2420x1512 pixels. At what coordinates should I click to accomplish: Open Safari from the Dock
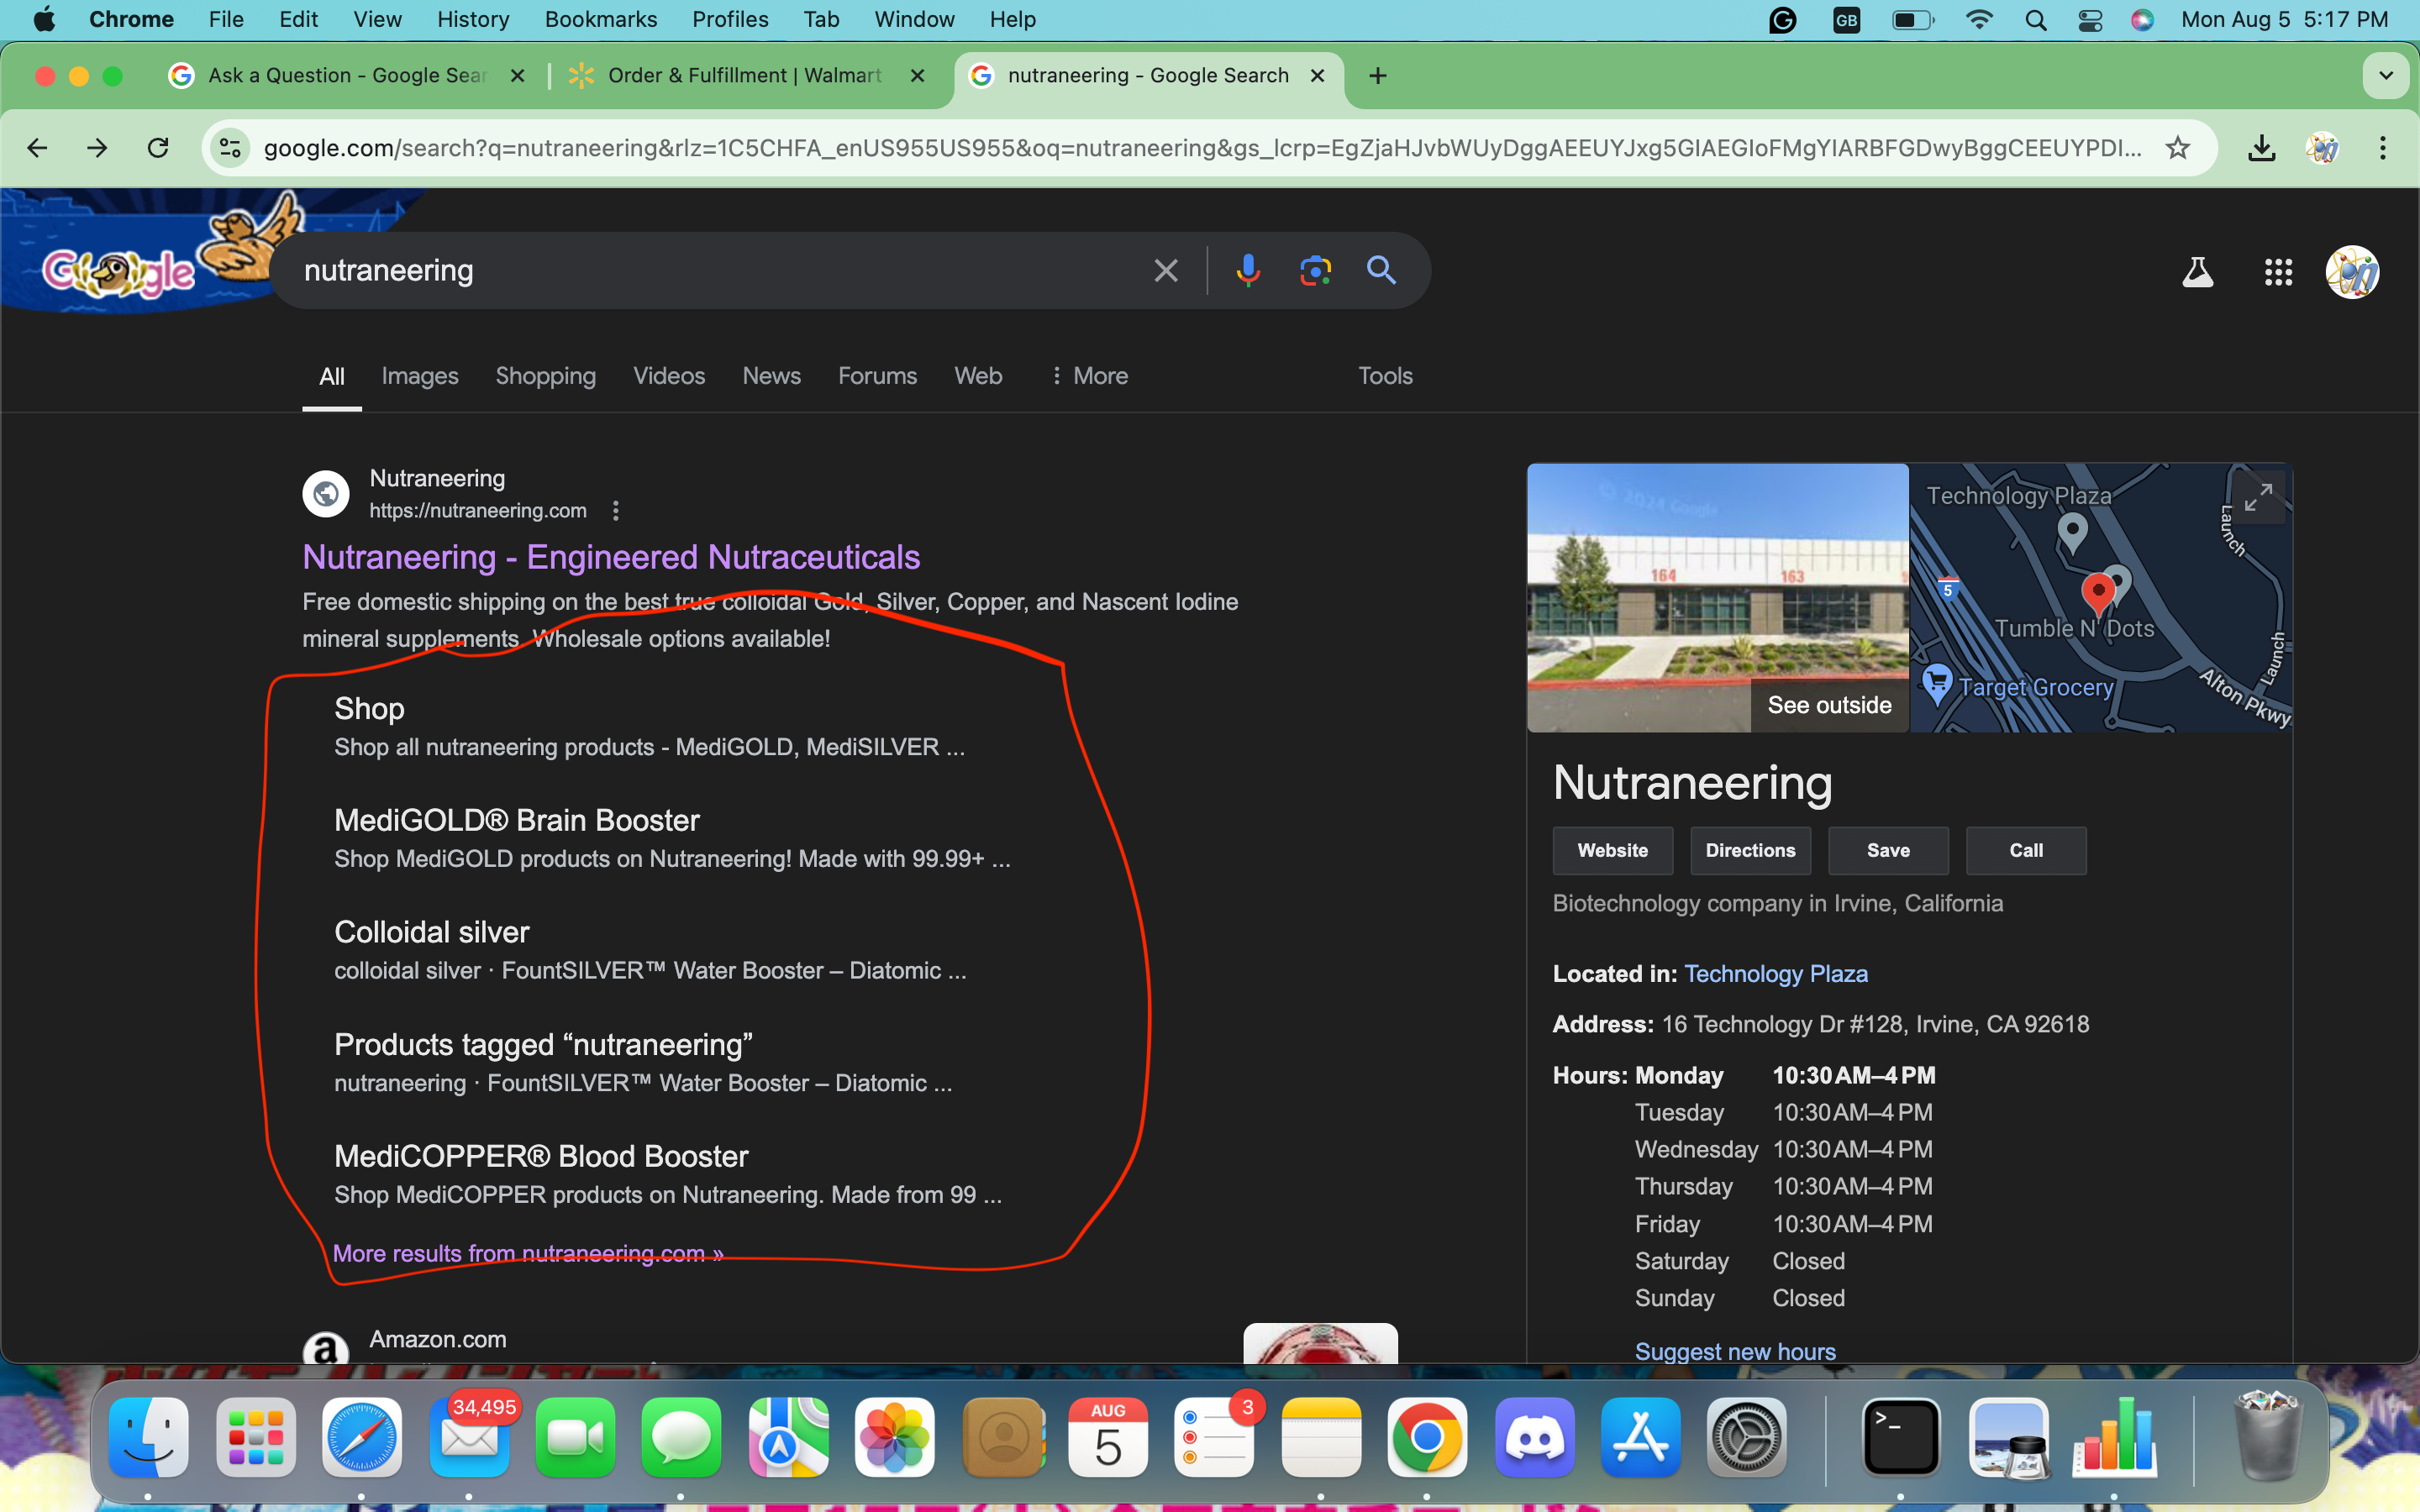tap(362, 1437)
